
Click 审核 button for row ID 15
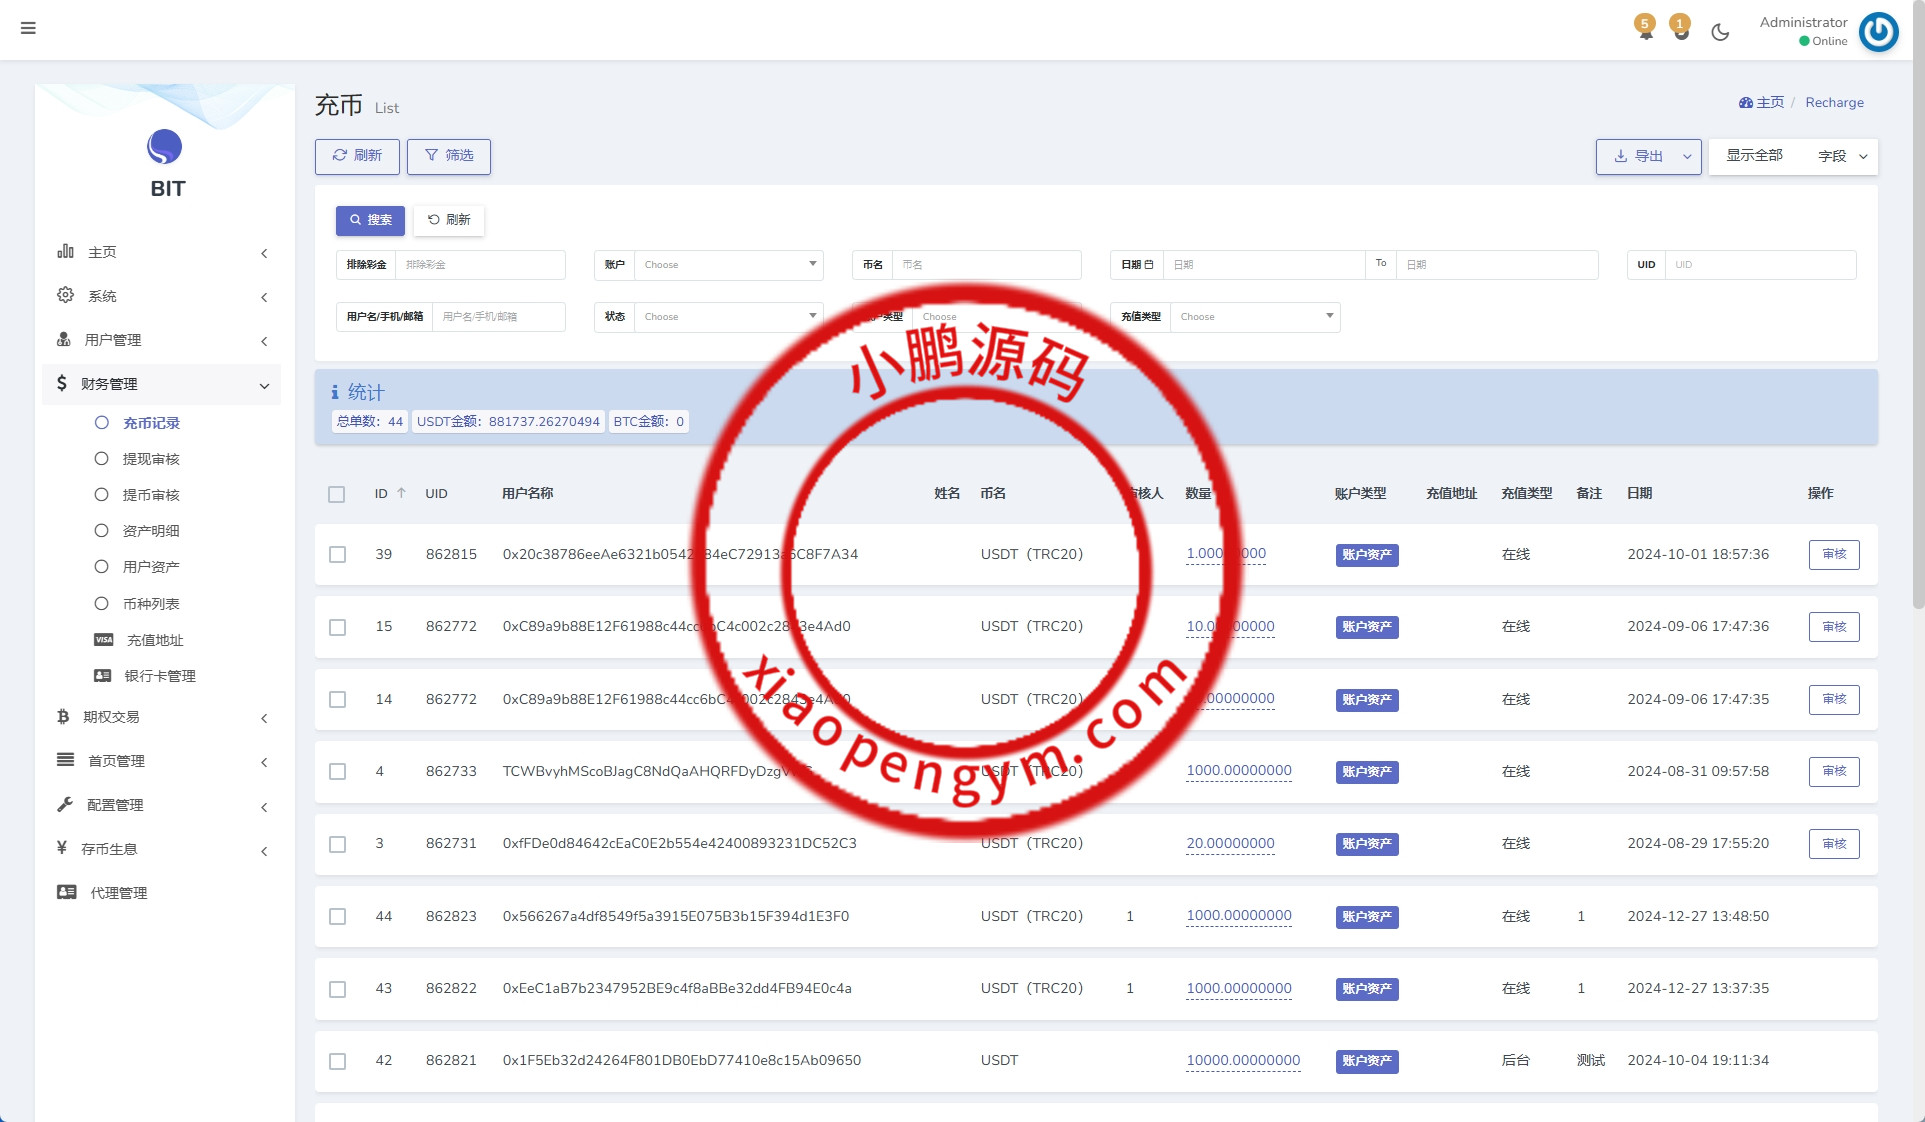click(1833, 627)
